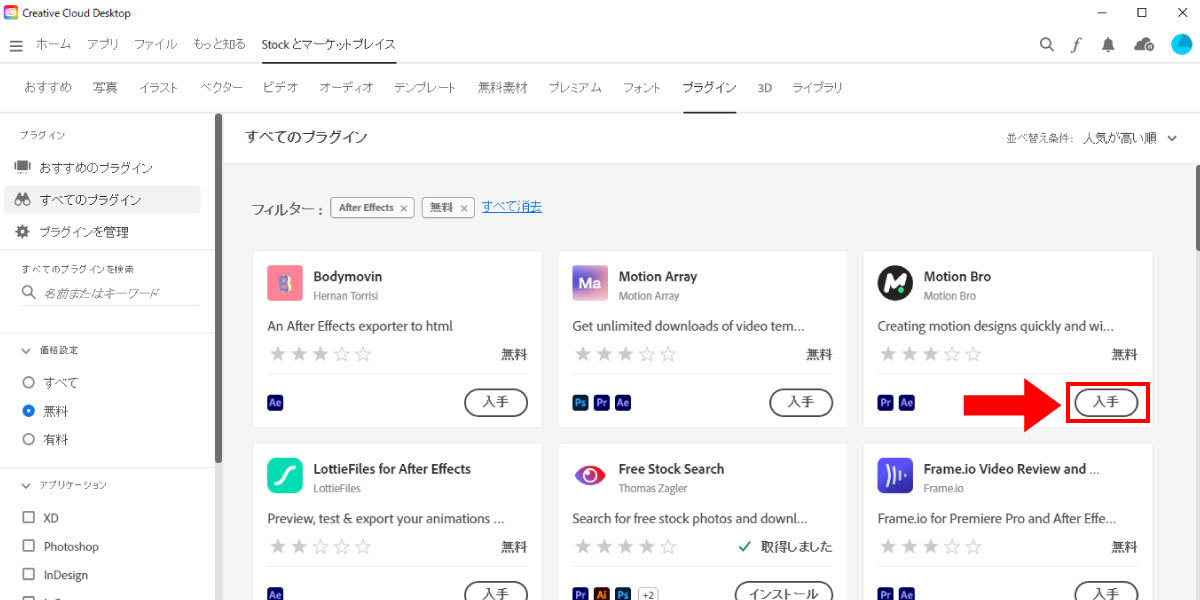Click the すべて消去 clear filters link
This screenshot has height=600, width=1200.
512,207
